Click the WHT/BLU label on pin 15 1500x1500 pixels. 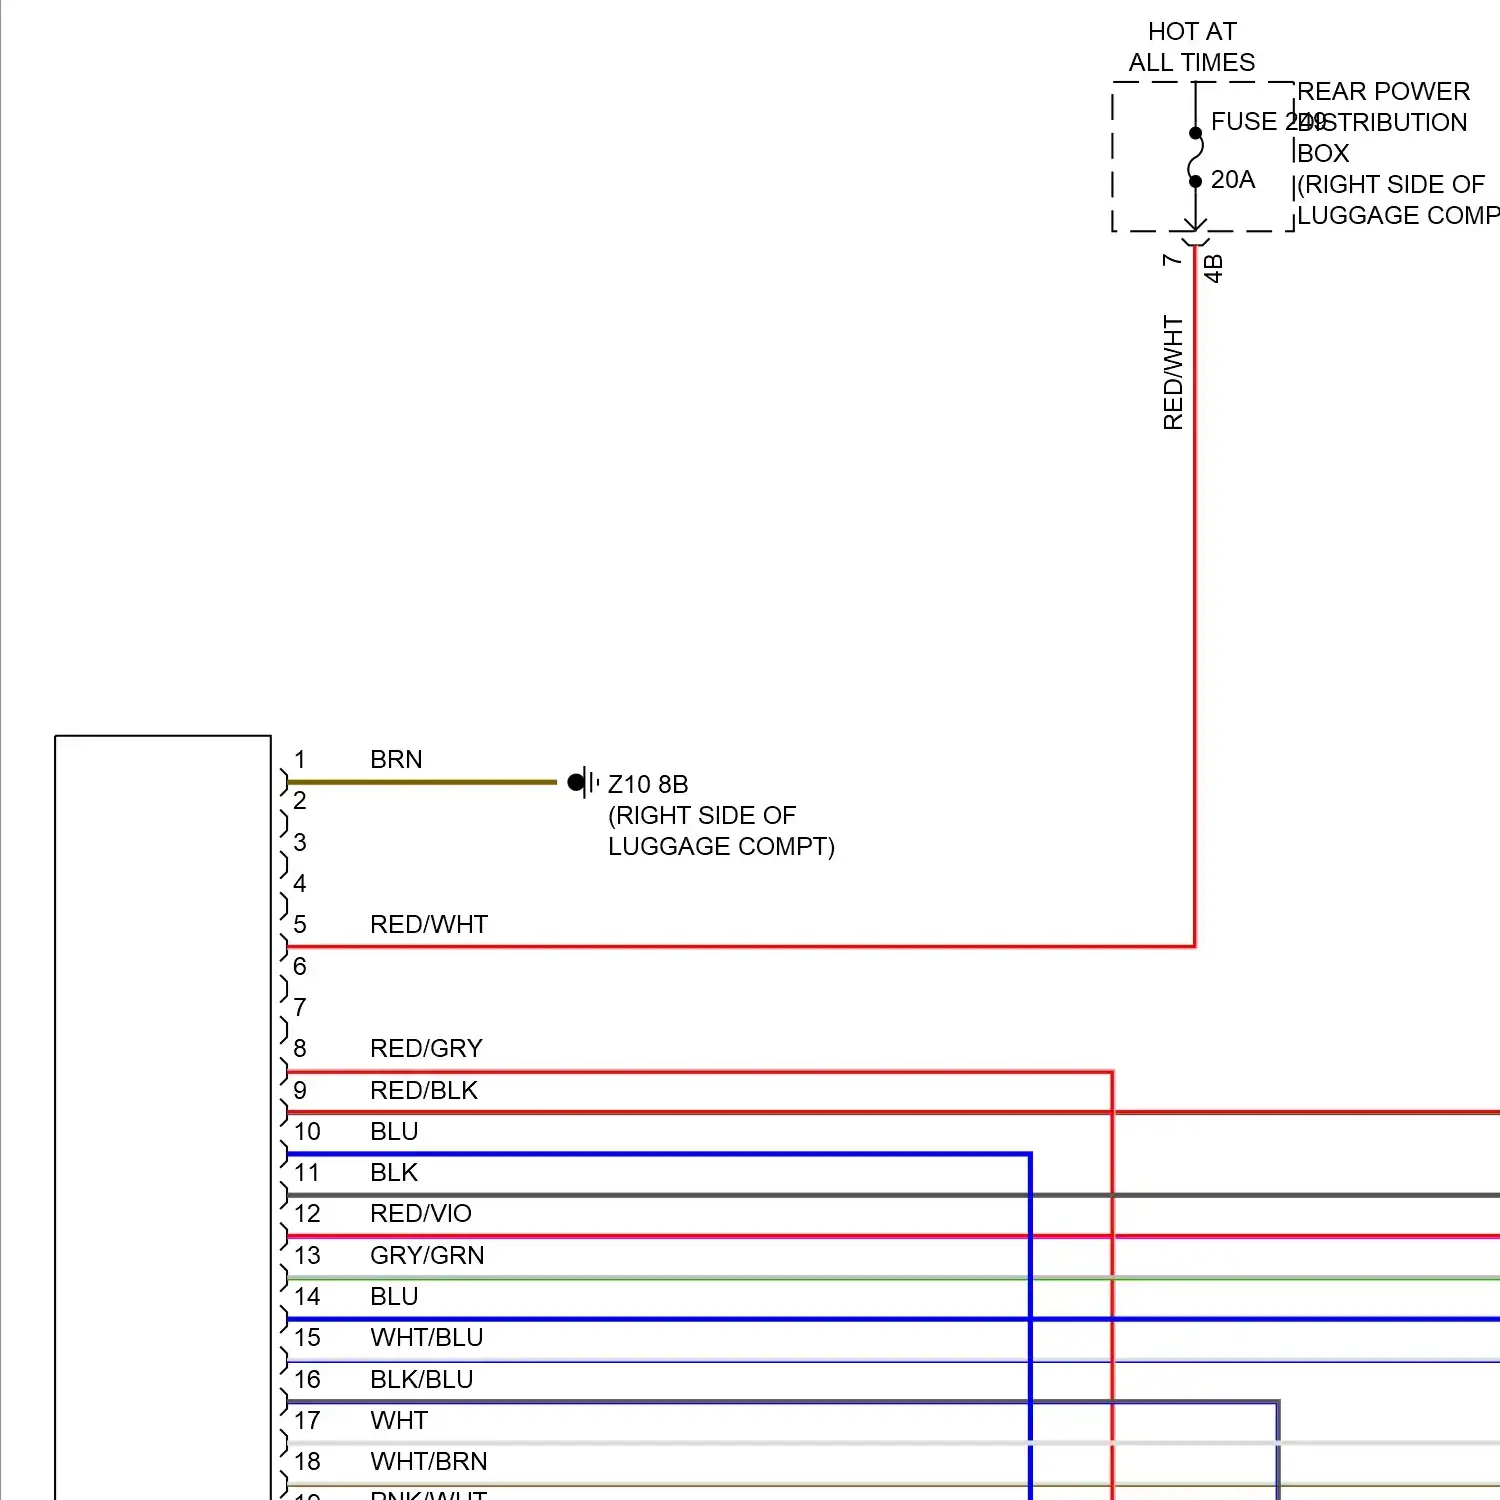[x=427, y=1337]
